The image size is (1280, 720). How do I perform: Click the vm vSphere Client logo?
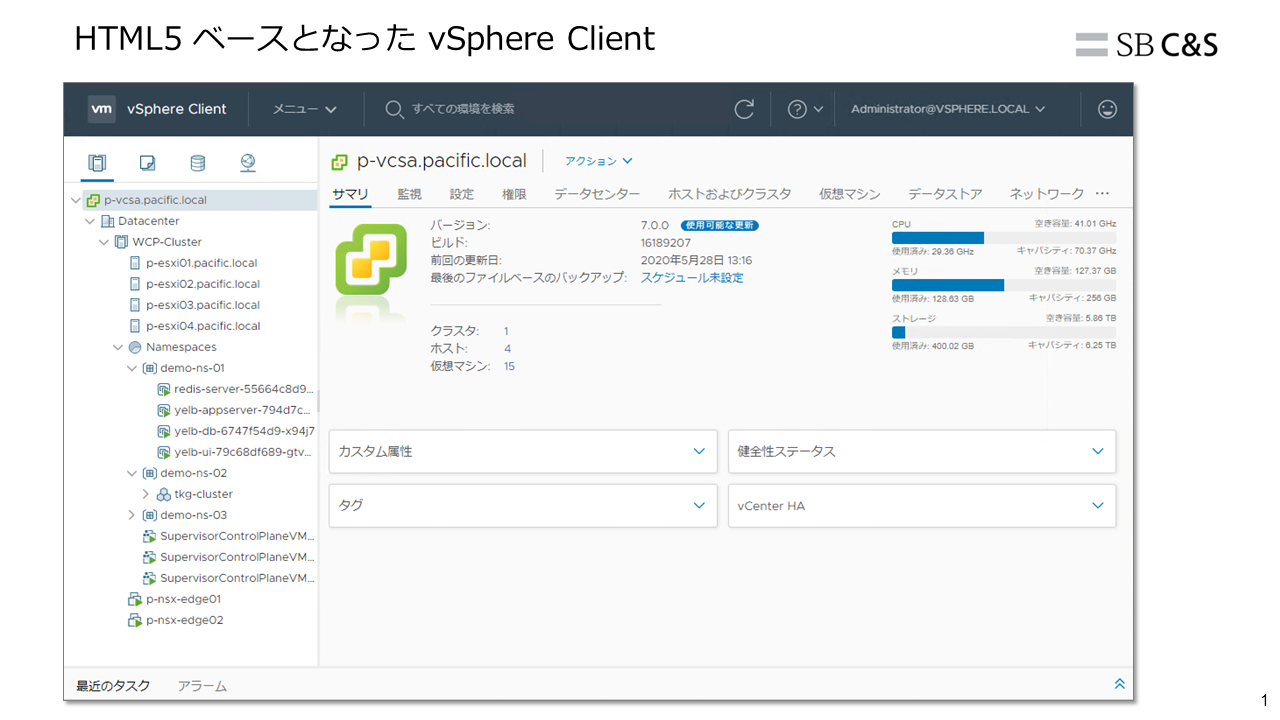(157, 109)
